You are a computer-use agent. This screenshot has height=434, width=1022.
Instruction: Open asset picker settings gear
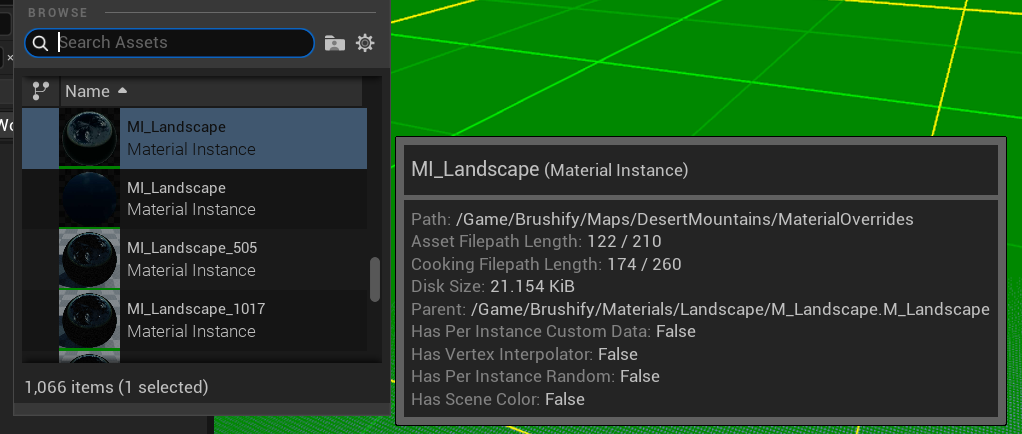coord(365,43)
